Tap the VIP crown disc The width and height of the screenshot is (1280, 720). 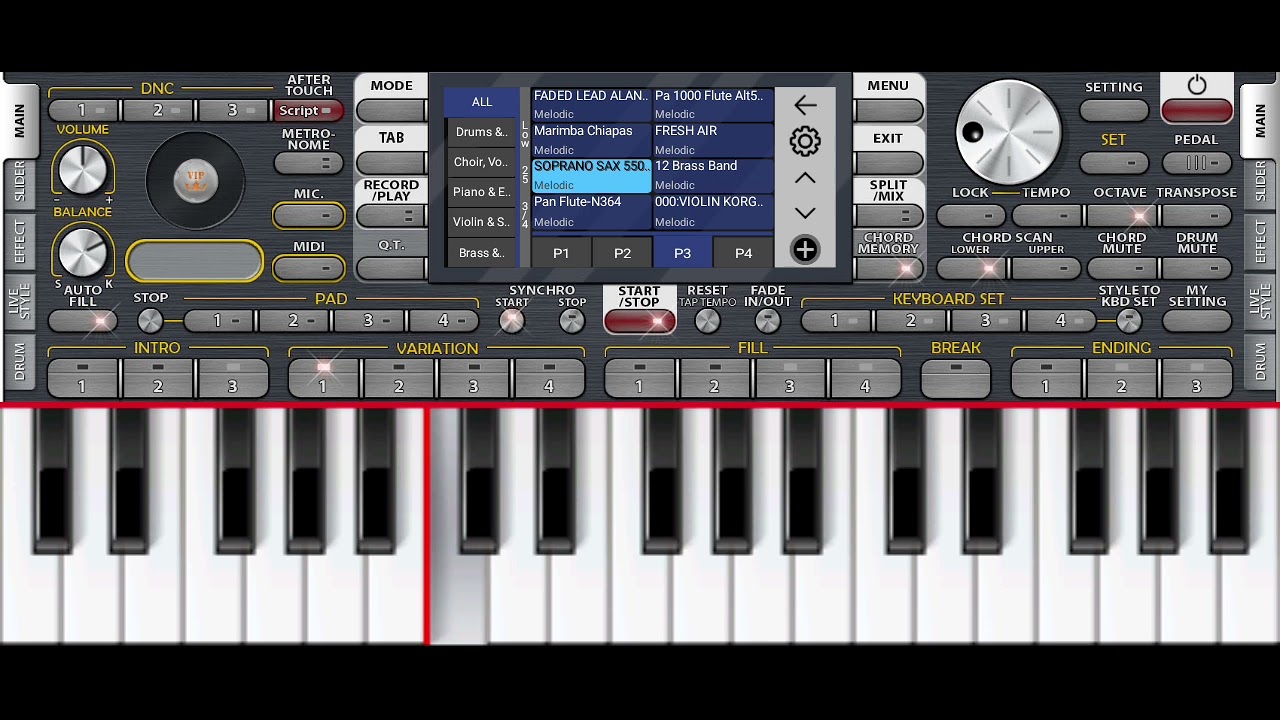(195, 181)
